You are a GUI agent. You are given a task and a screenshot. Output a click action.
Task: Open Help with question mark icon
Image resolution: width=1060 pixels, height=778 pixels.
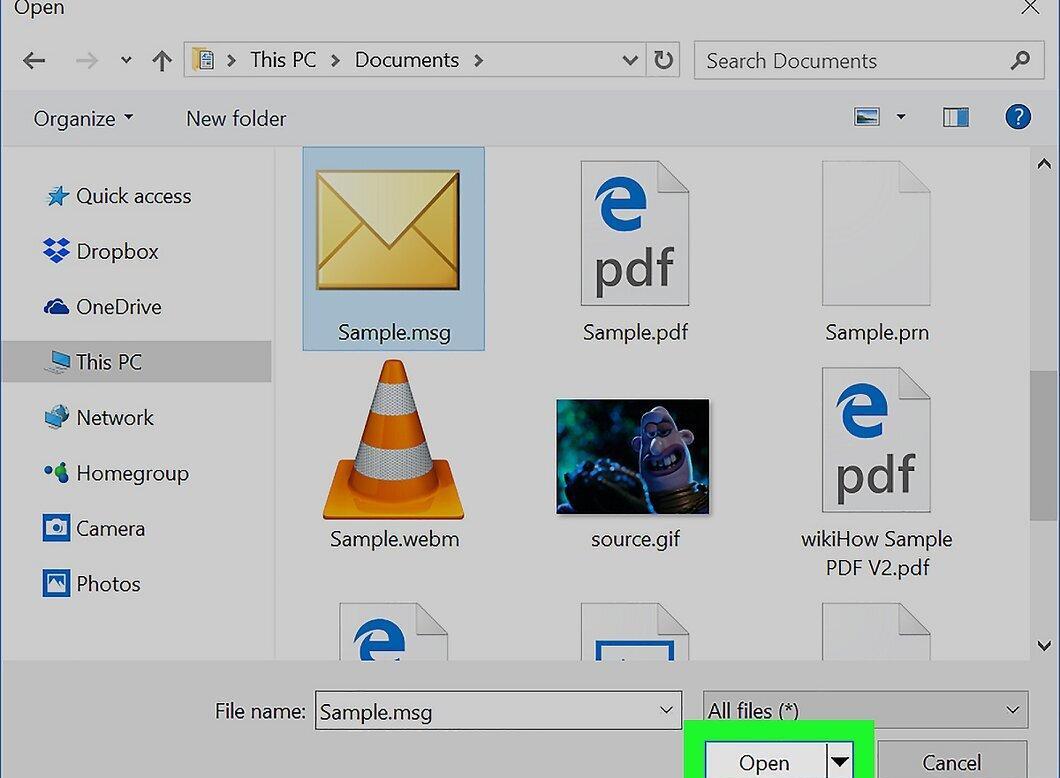[x=1018, y=117]
